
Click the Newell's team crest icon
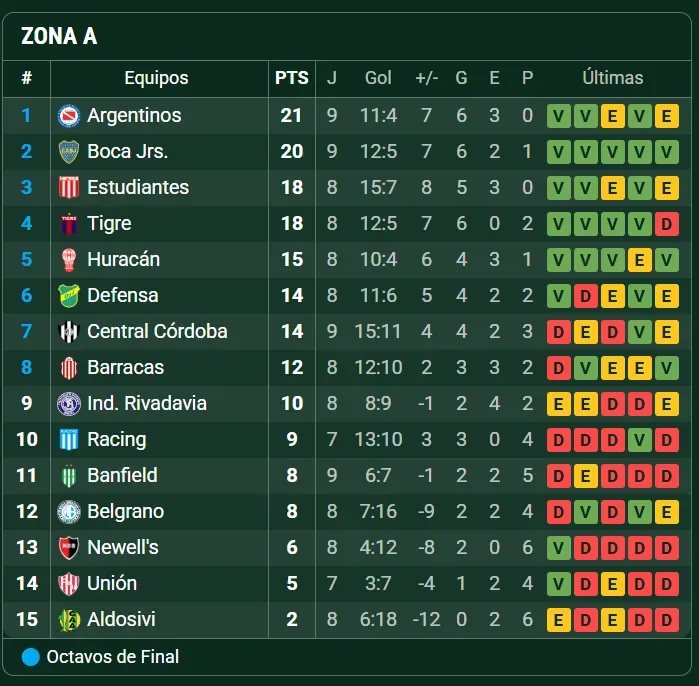tap(68, 548)
